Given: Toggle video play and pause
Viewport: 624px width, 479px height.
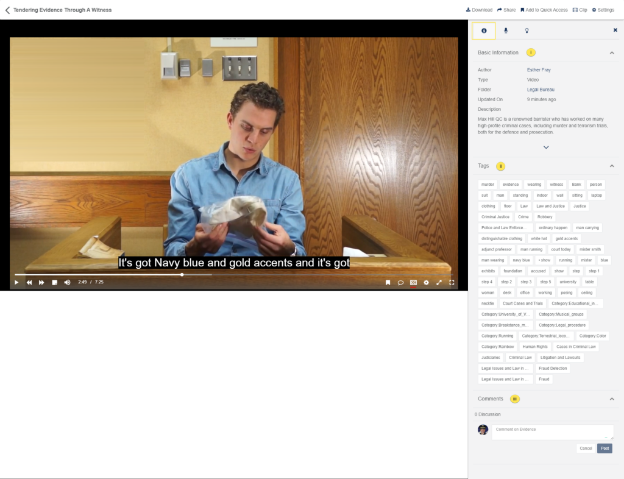Looking at the screenshot, I should pos(16,282).
